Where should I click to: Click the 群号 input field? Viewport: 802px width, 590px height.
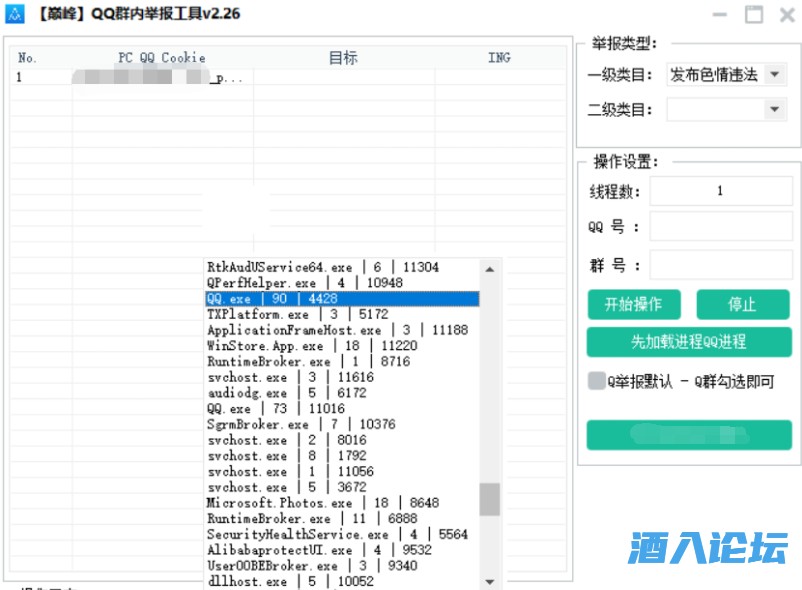click(721, 265)
